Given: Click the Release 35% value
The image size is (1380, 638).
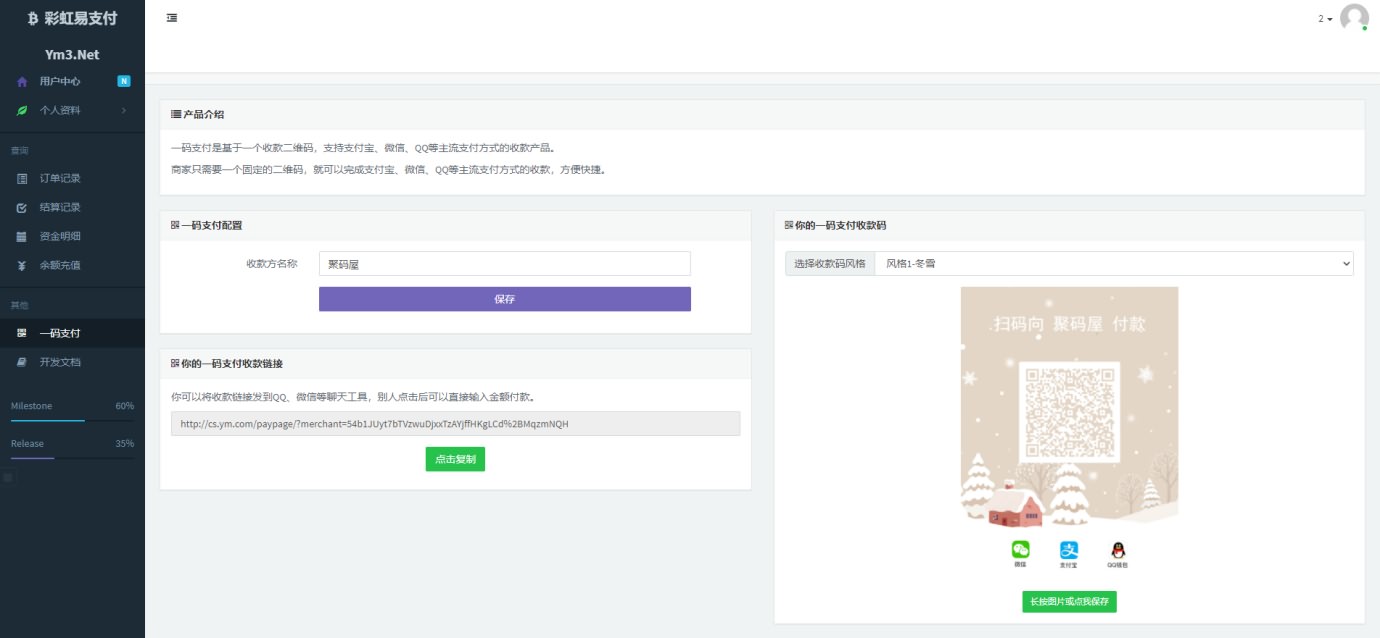Looking at the screenshot, I should (125, 443).
